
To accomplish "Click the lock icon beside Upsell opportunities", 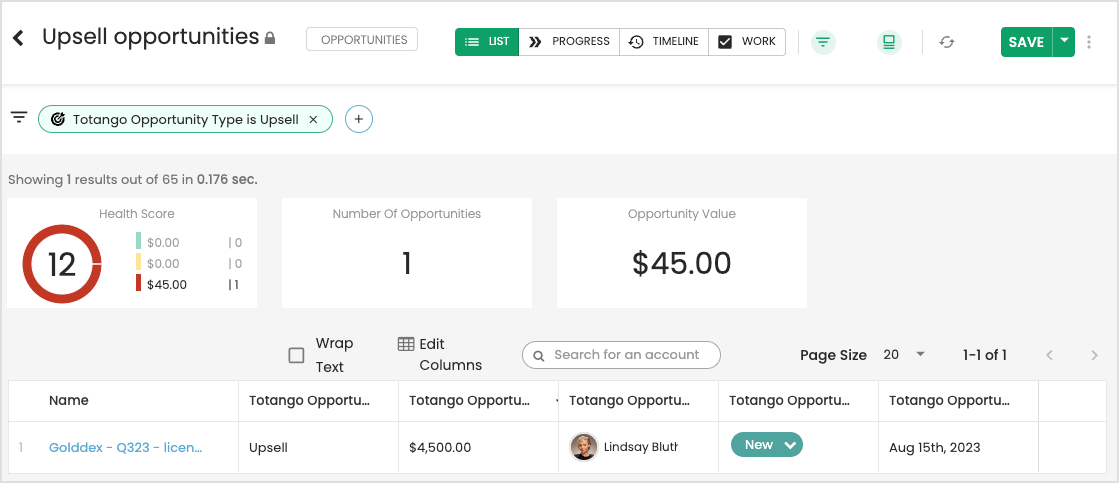I will pos(270,38).
